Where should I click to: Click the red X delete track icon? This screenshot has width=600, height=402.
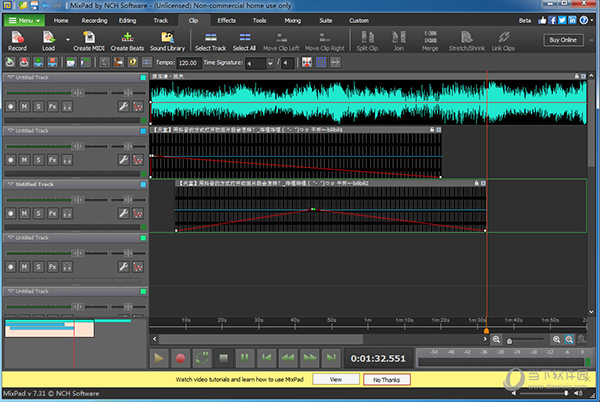click(52, 62)
